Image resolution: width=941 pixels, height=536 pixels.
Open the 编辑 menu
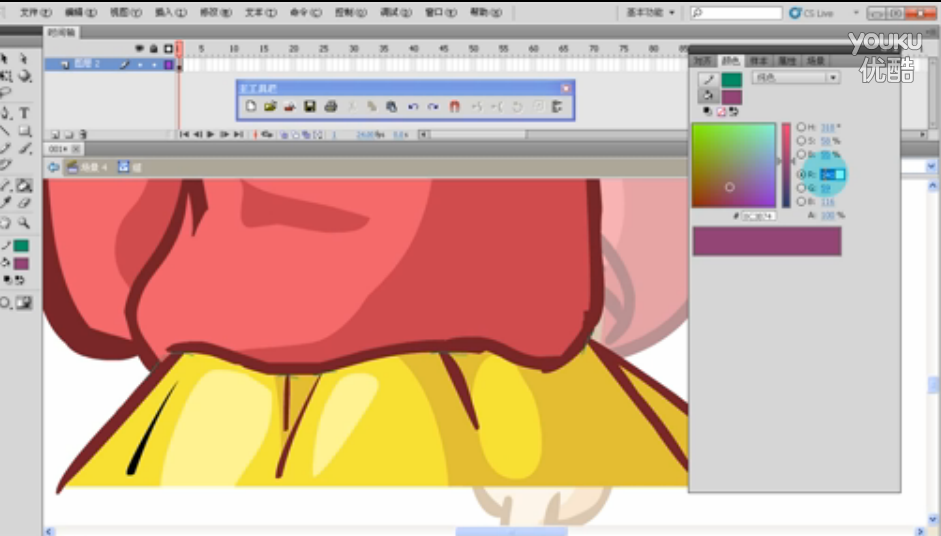click(x=80, y=12)
